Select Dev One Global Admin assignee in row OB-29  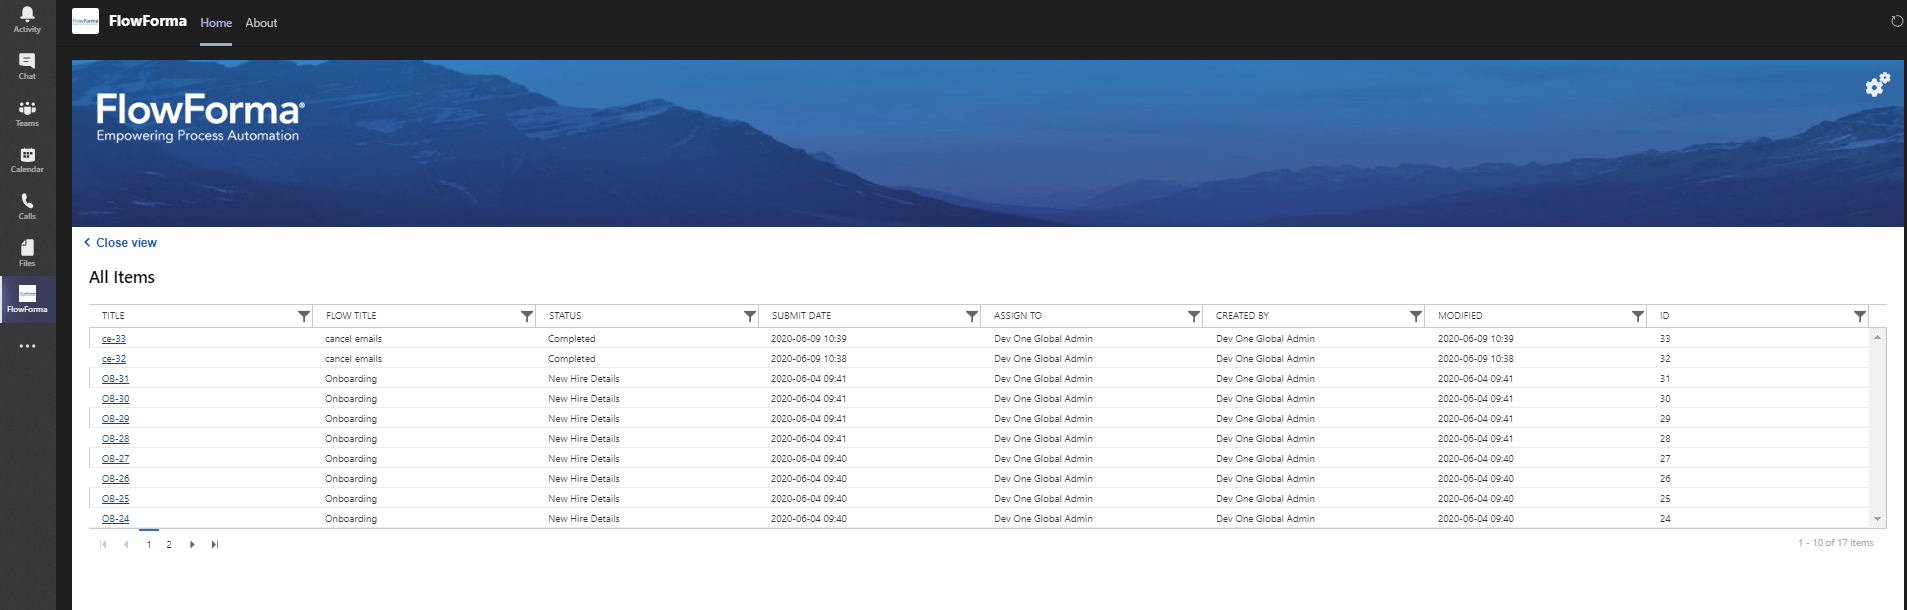pyautogui.click(x=1043, y=419)
